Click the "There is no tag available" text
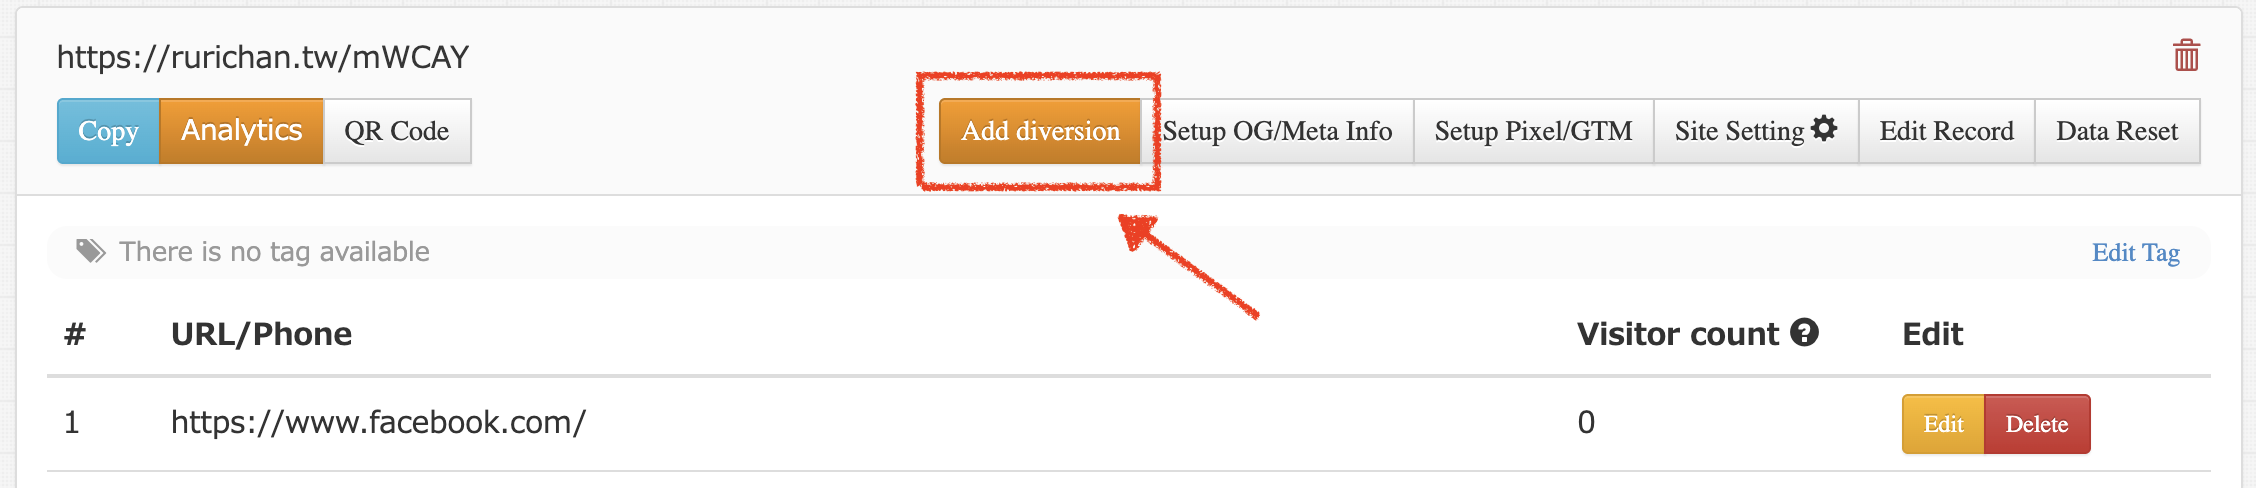This screenshot has width=2256, height=488. coord(274,252)
